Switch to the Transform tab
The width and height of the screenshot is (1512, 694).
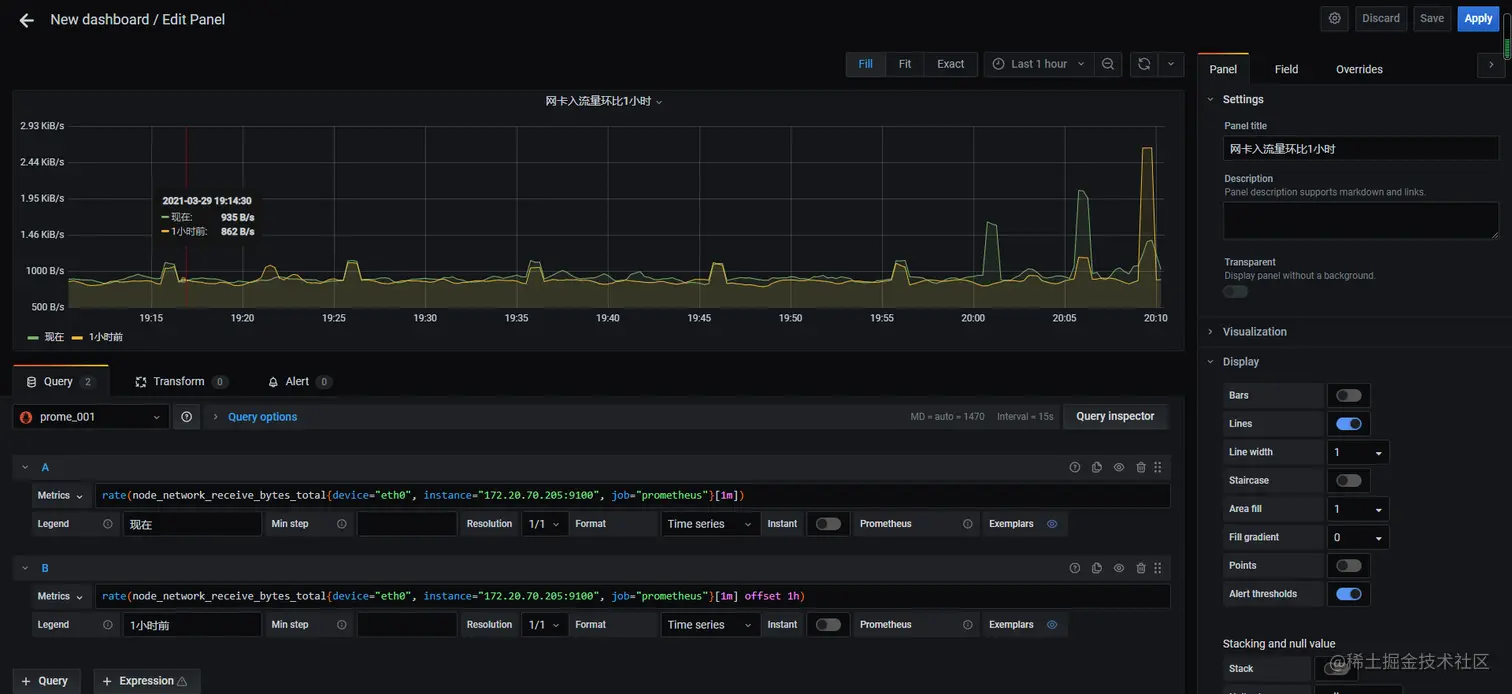pyautogui.click(x=181, y=382)
